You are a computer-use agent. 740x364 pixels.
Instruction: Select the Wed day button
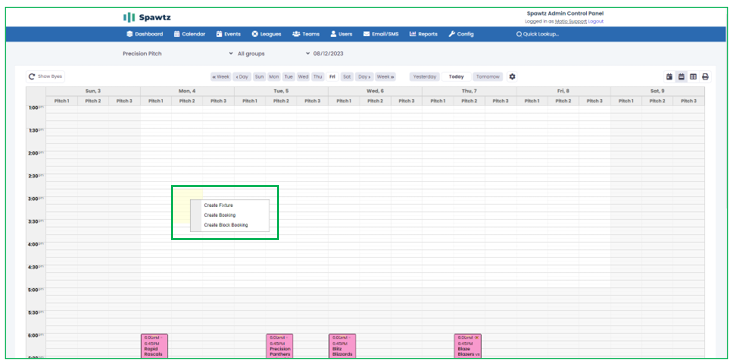point(303,76)
